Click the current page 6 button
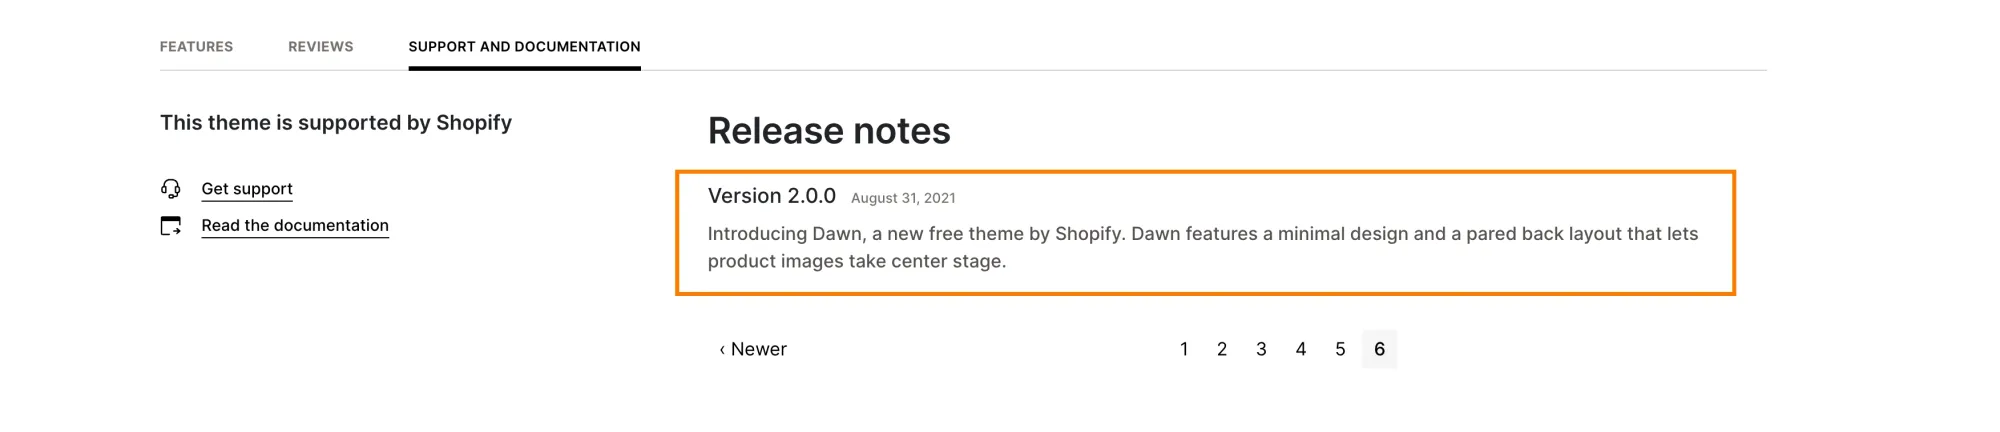Viewport: 2000px width, 432px height. pyautogui.click(x=1379, y=350)
